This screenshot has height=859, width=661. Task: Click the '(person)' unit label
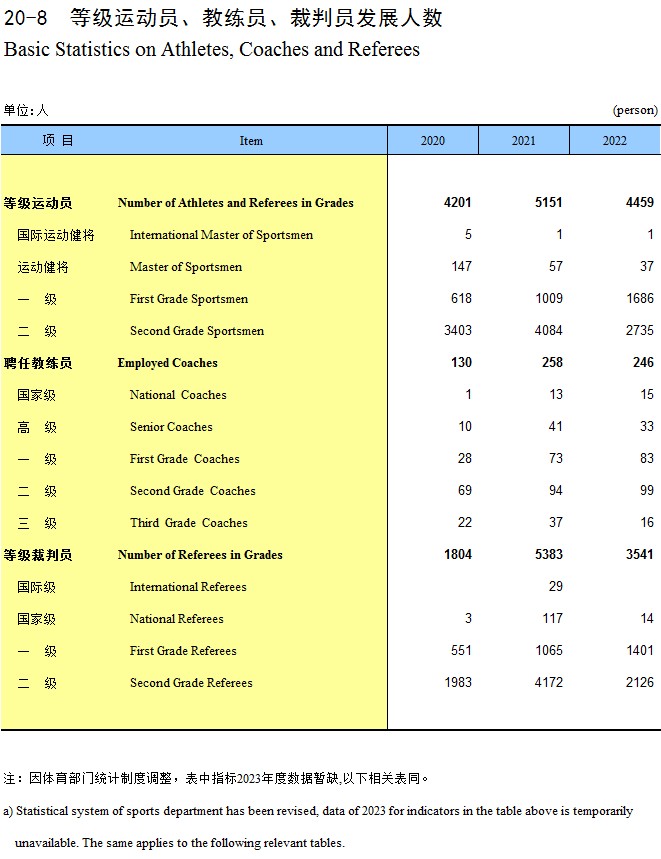click(635, 110)
